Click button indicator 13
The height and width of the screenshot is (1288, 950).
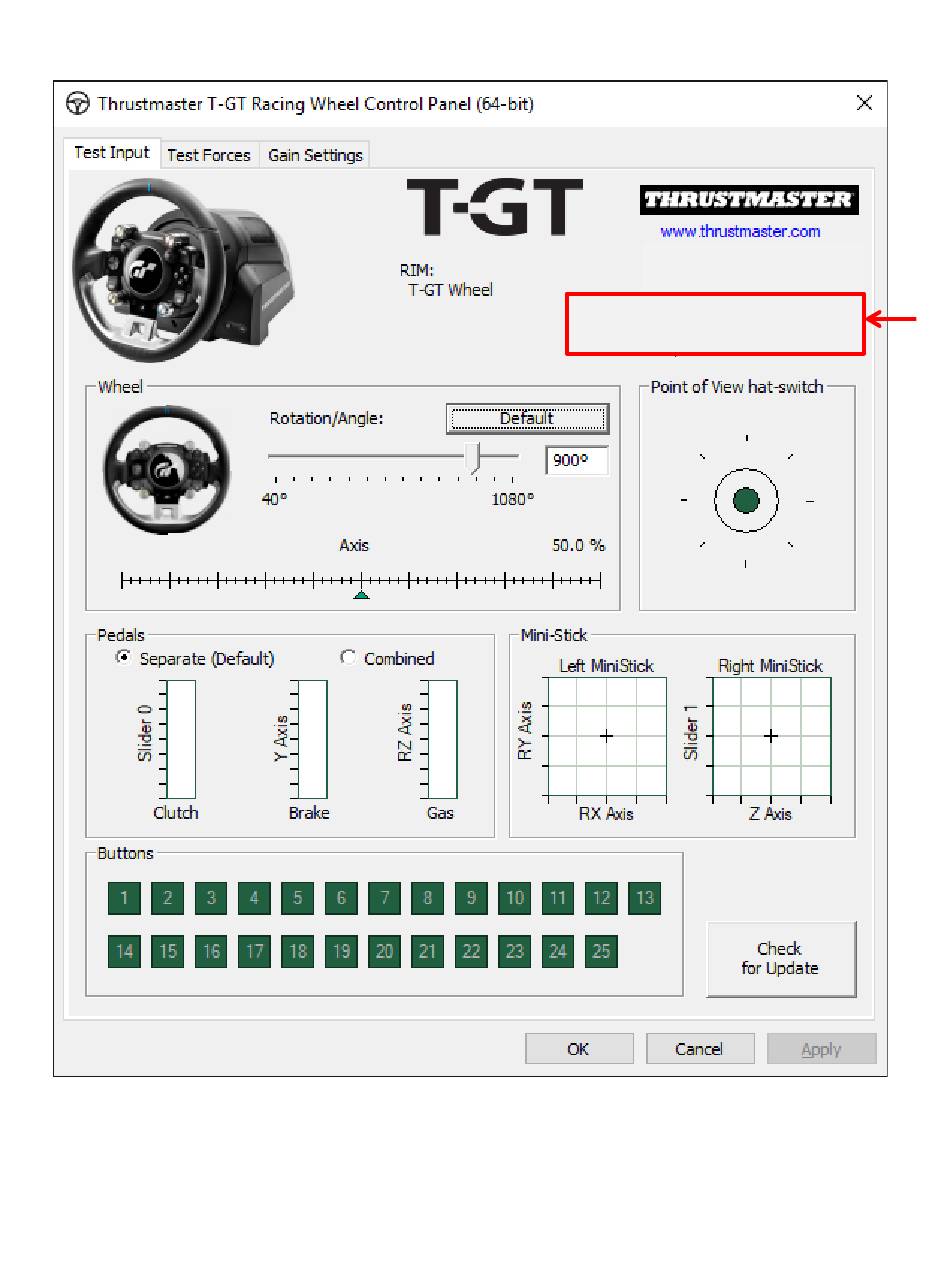coord(645,898)
